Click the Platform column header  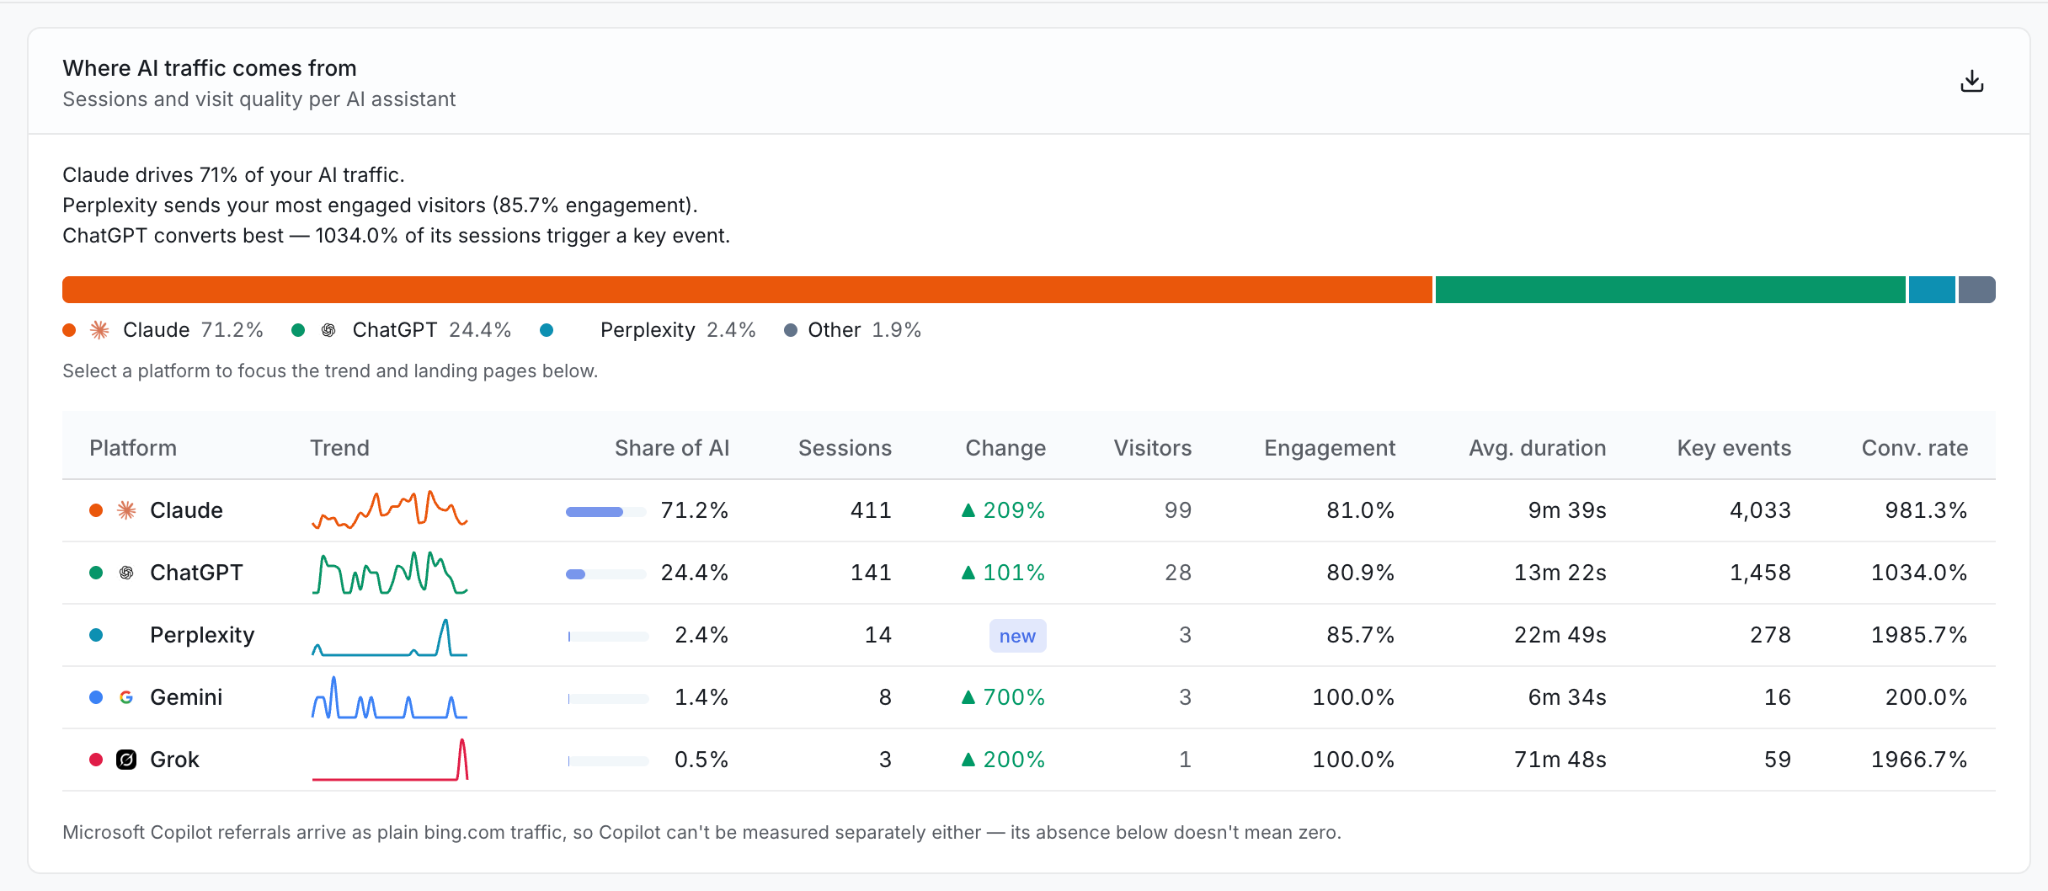tap(133, 448)
